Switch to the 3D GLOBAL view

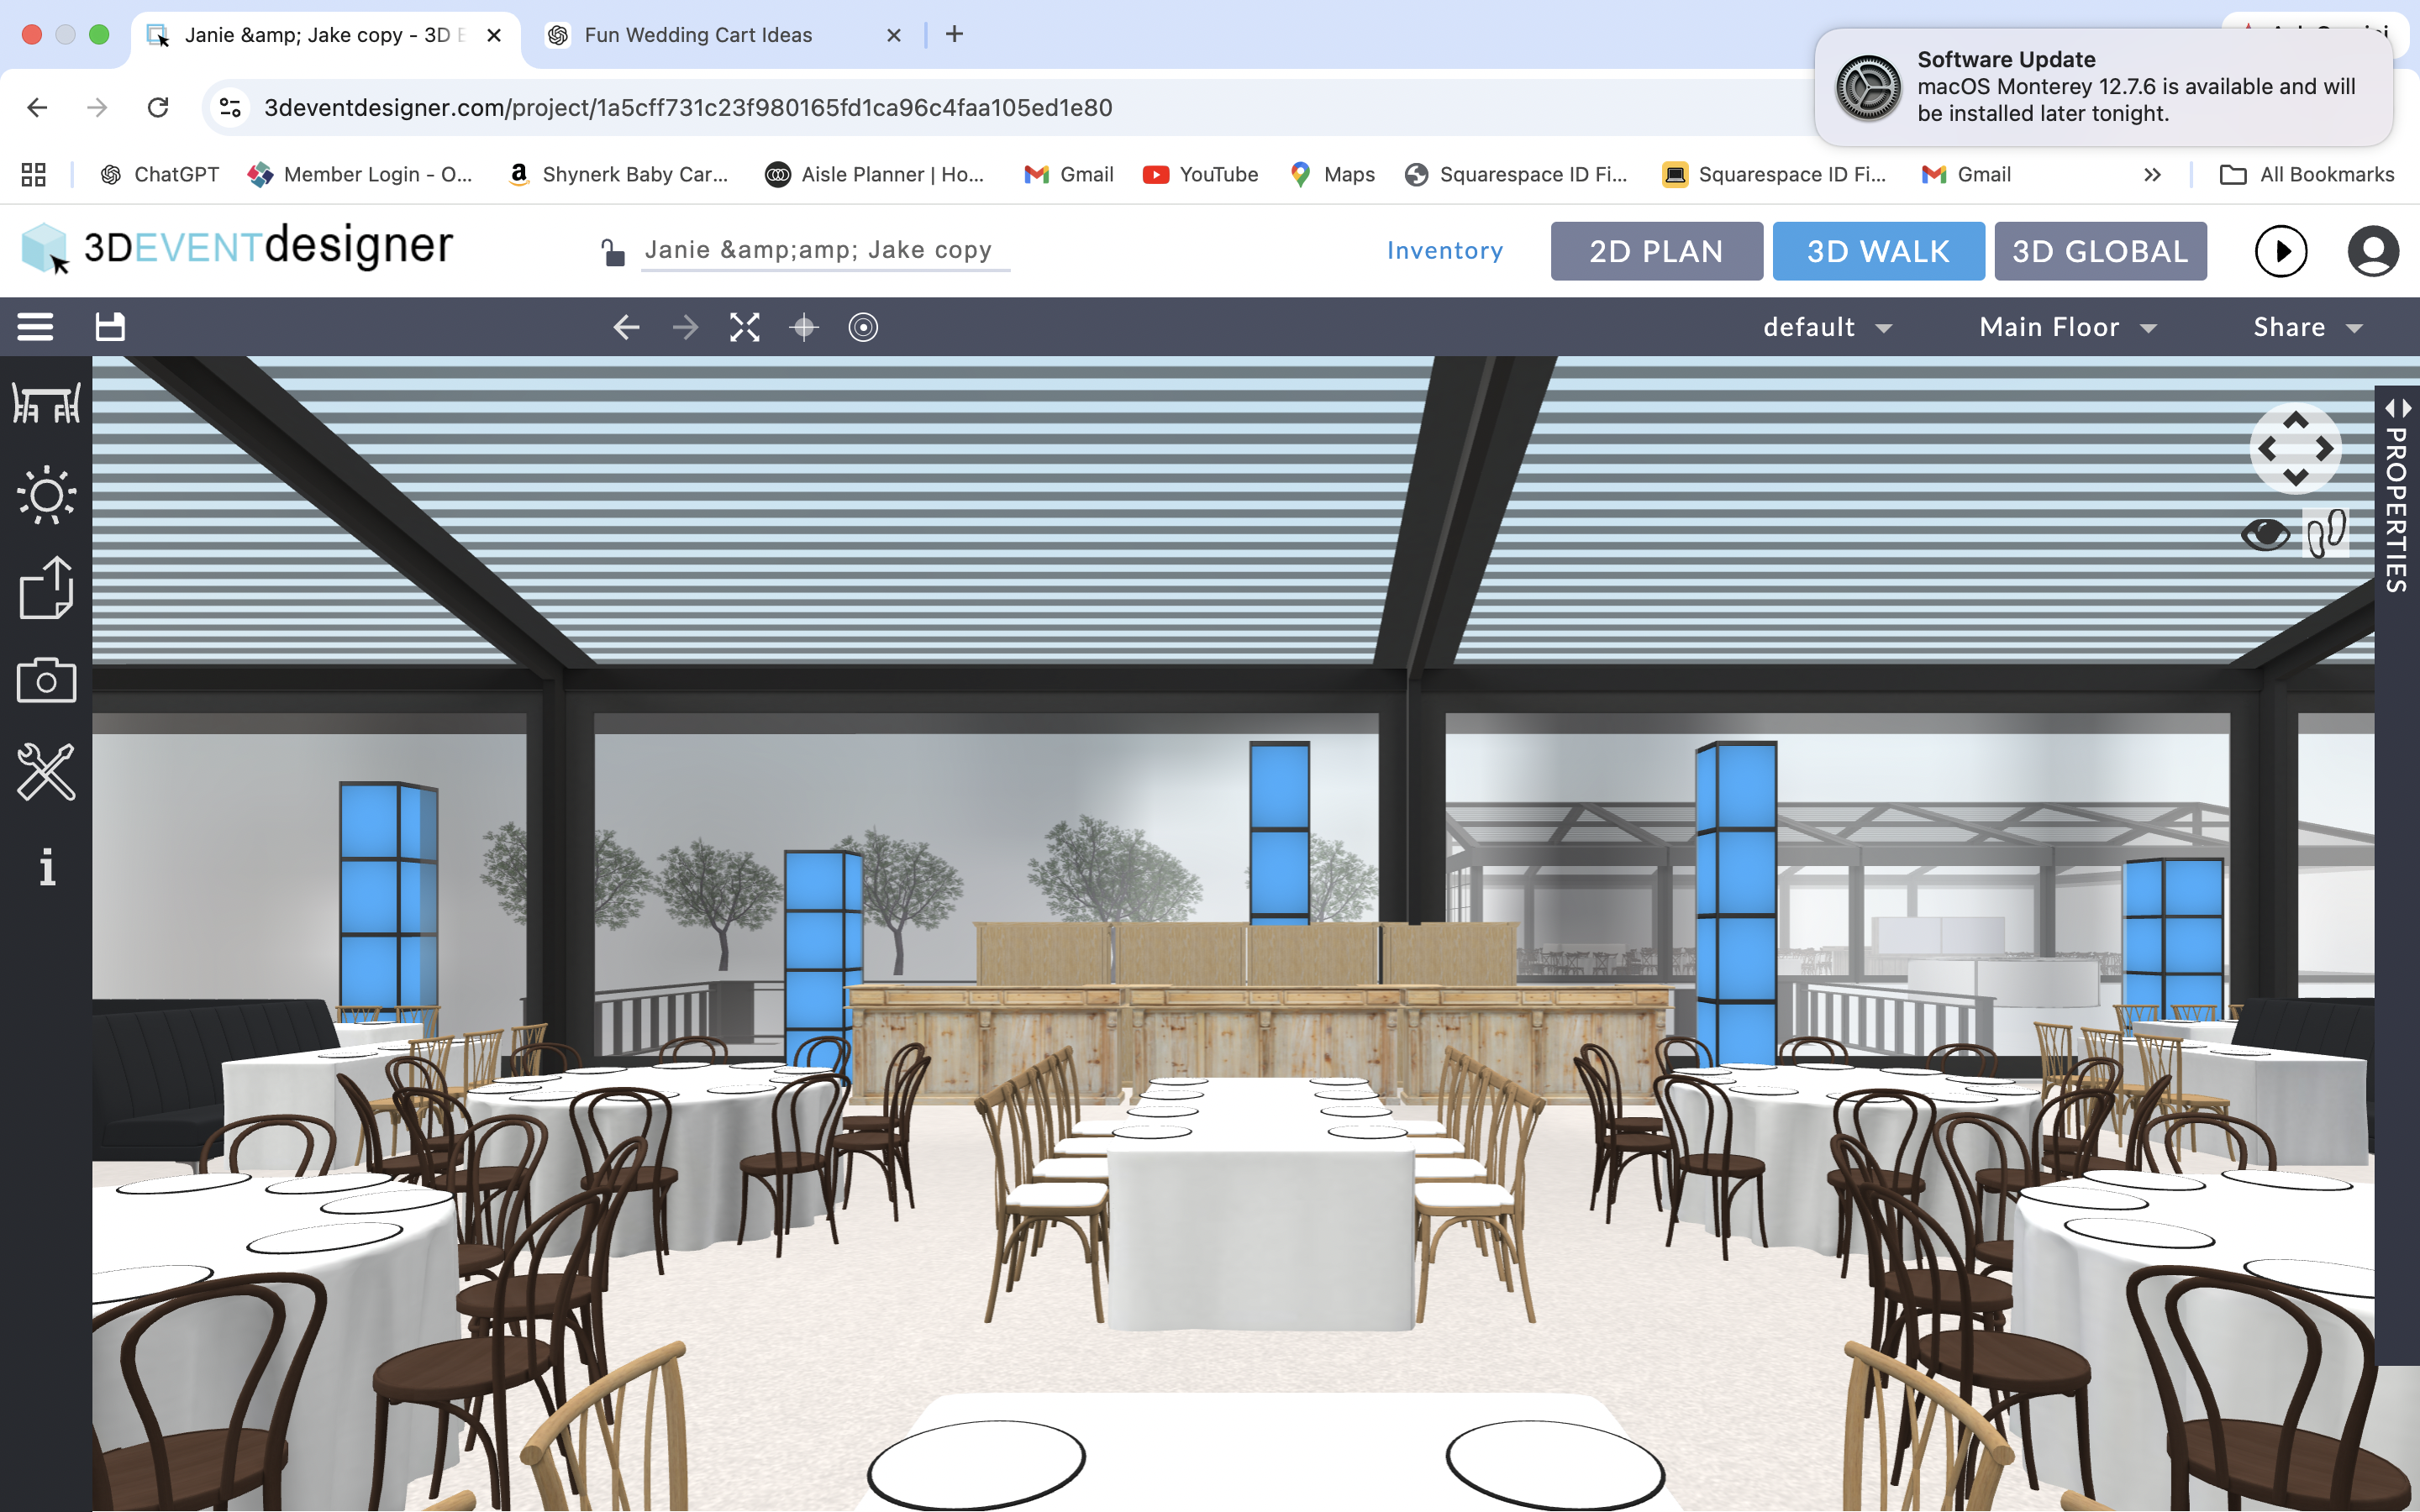tap(2100, 251)
